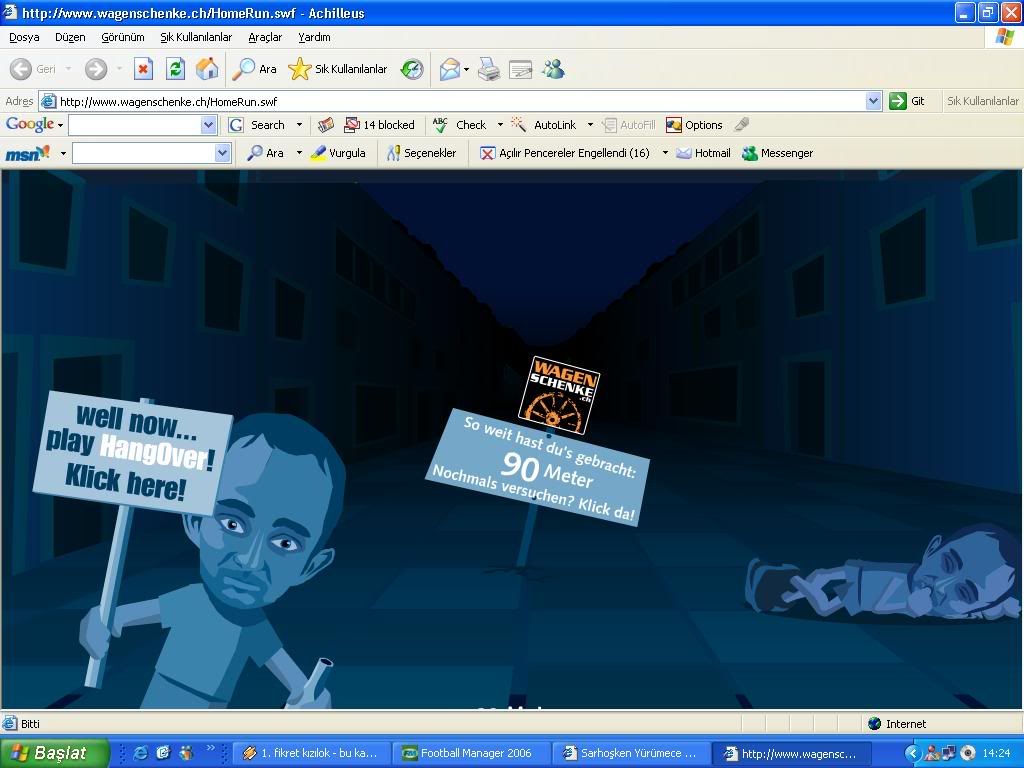The width and height of the screenshot is (1024, 768).
Task: Click the msn logo in toolbar
Action: [27, 153]
